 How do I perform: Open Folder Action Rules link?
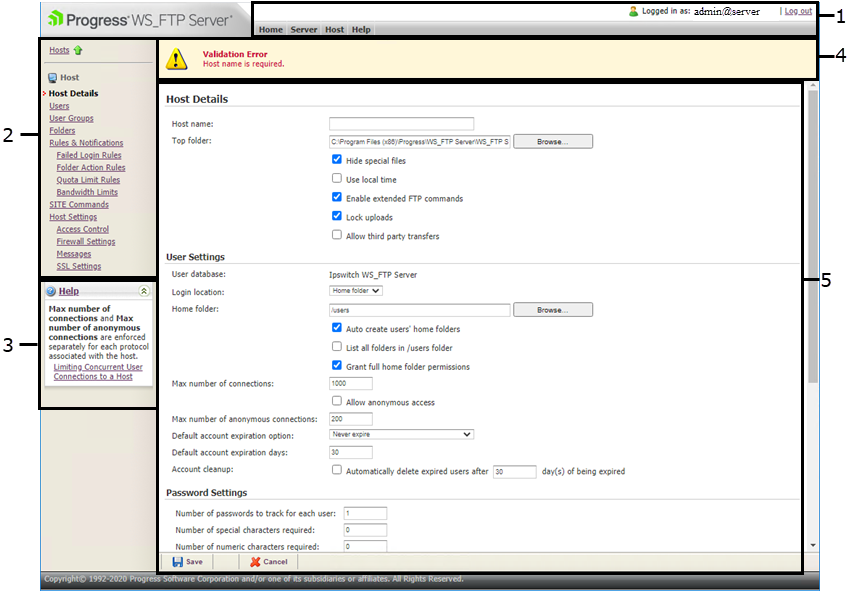pyautogui.click(x=91, y=168)
